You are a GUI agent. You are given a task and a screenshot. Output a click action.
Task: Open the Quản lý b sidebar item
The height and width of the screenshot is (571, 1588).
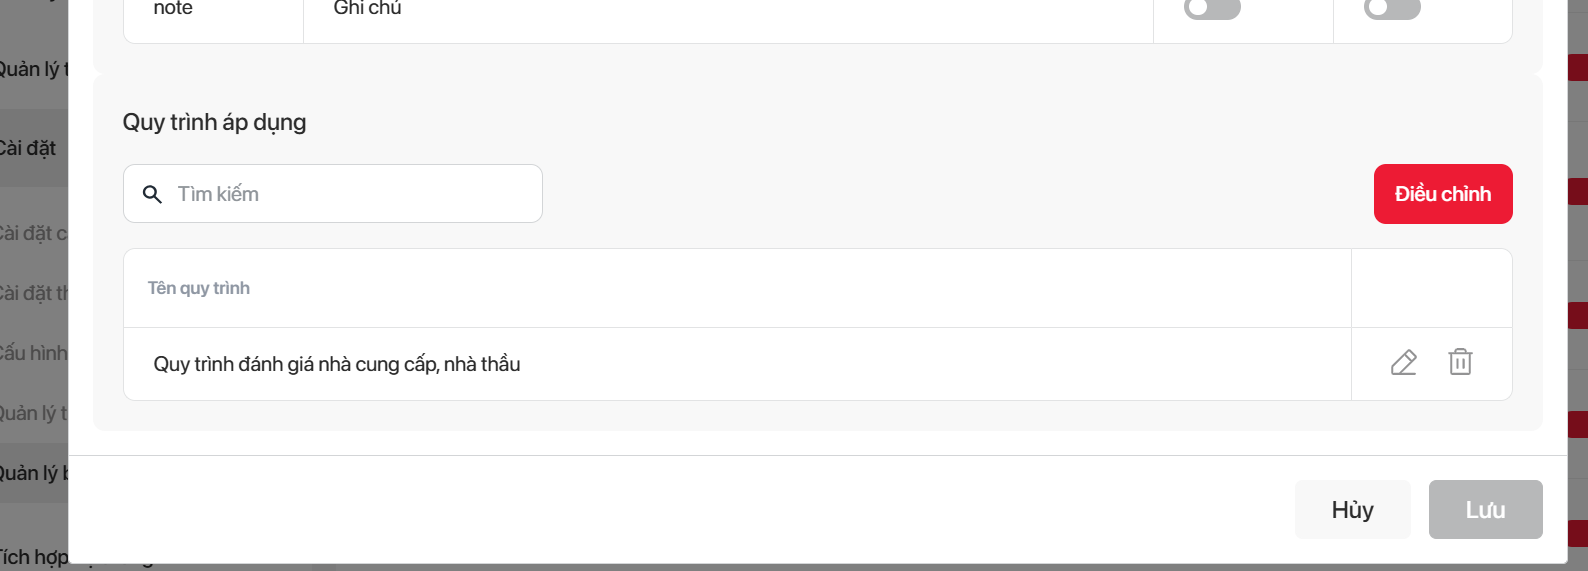click(x=33, y=473)
